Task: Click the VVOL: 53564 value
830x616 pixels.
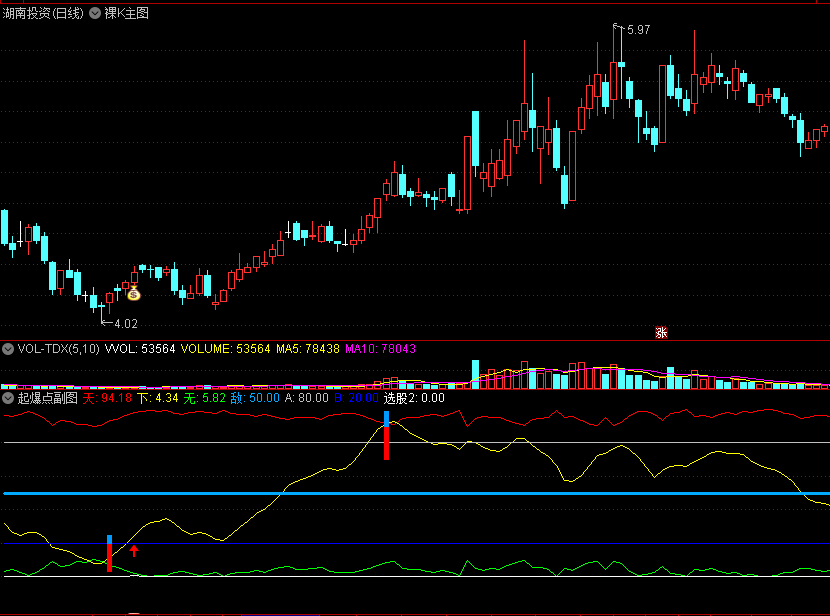Action: coord(140,349)
